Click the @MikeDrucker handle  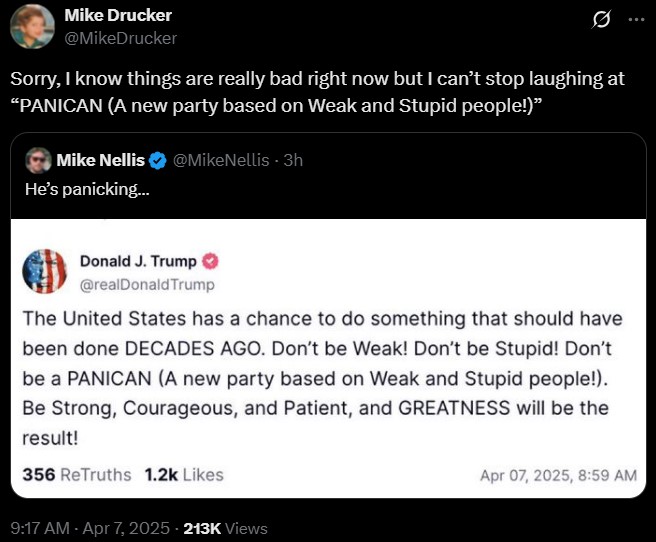click(x=120, y=38)
